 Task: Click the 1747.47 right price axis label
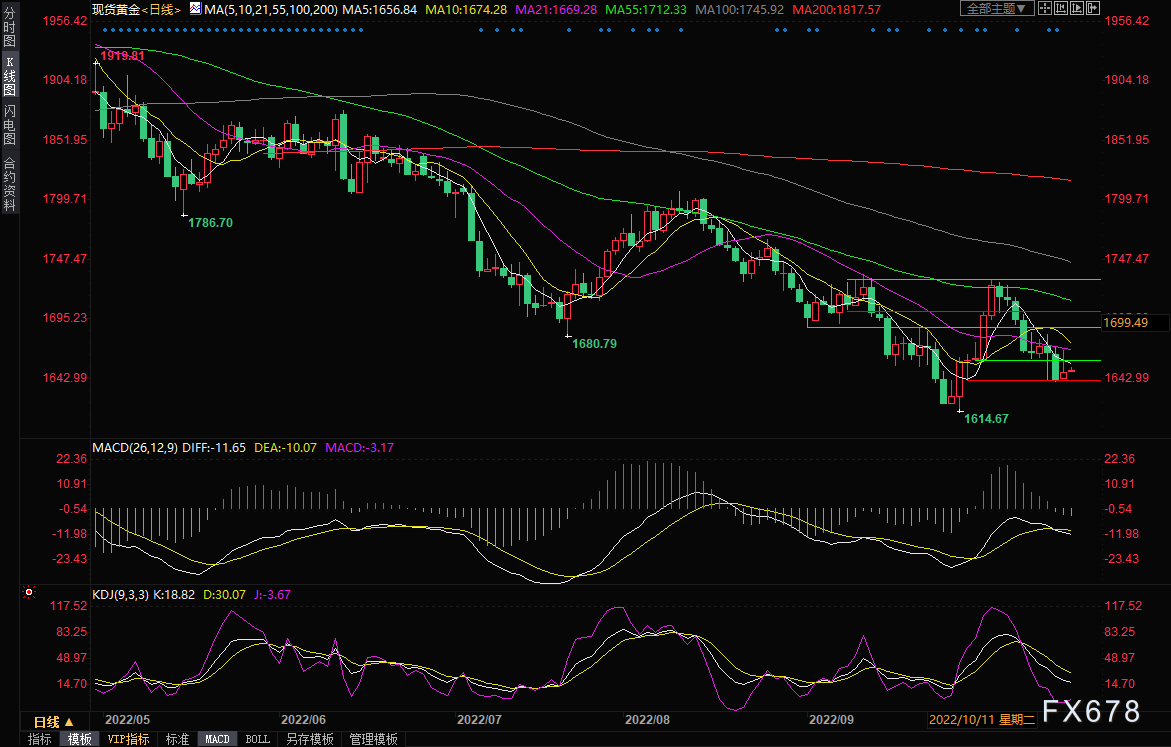(x=1127, y=258)
